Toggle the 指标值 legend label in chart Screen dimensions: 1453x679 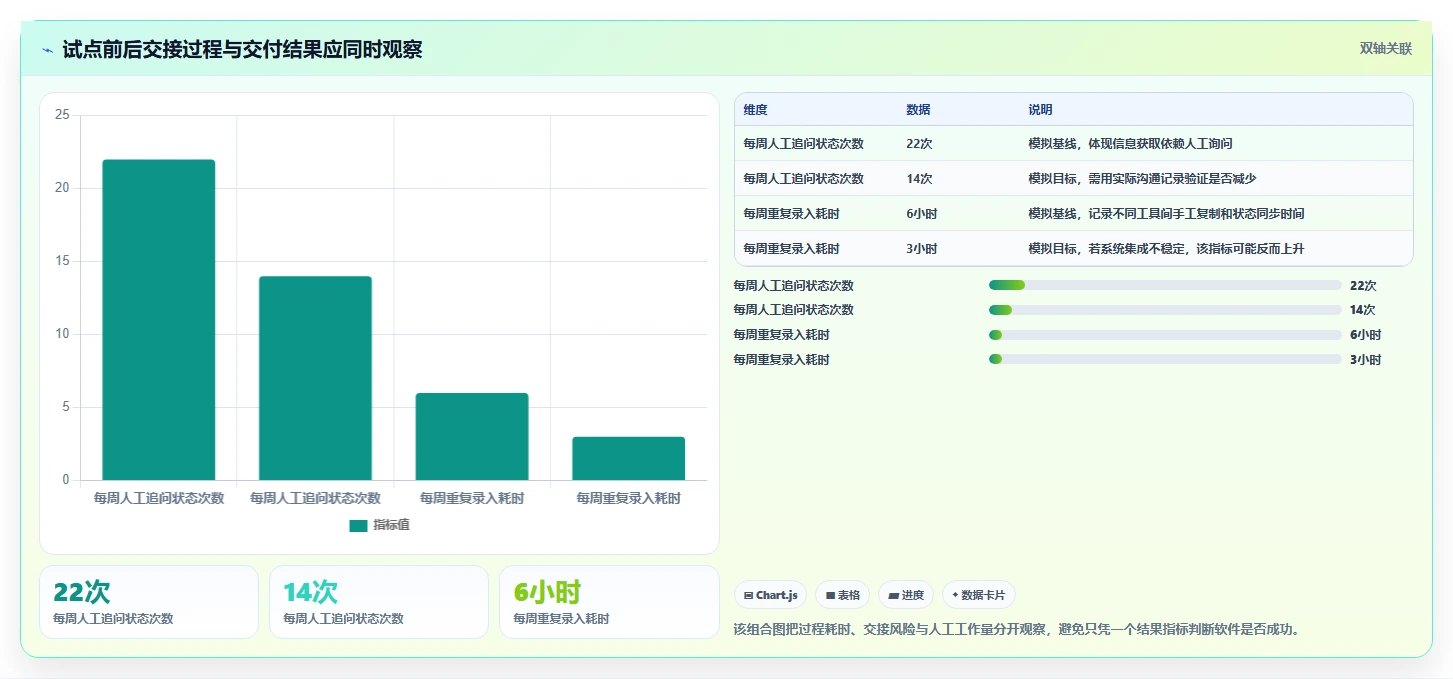point(392,526)
